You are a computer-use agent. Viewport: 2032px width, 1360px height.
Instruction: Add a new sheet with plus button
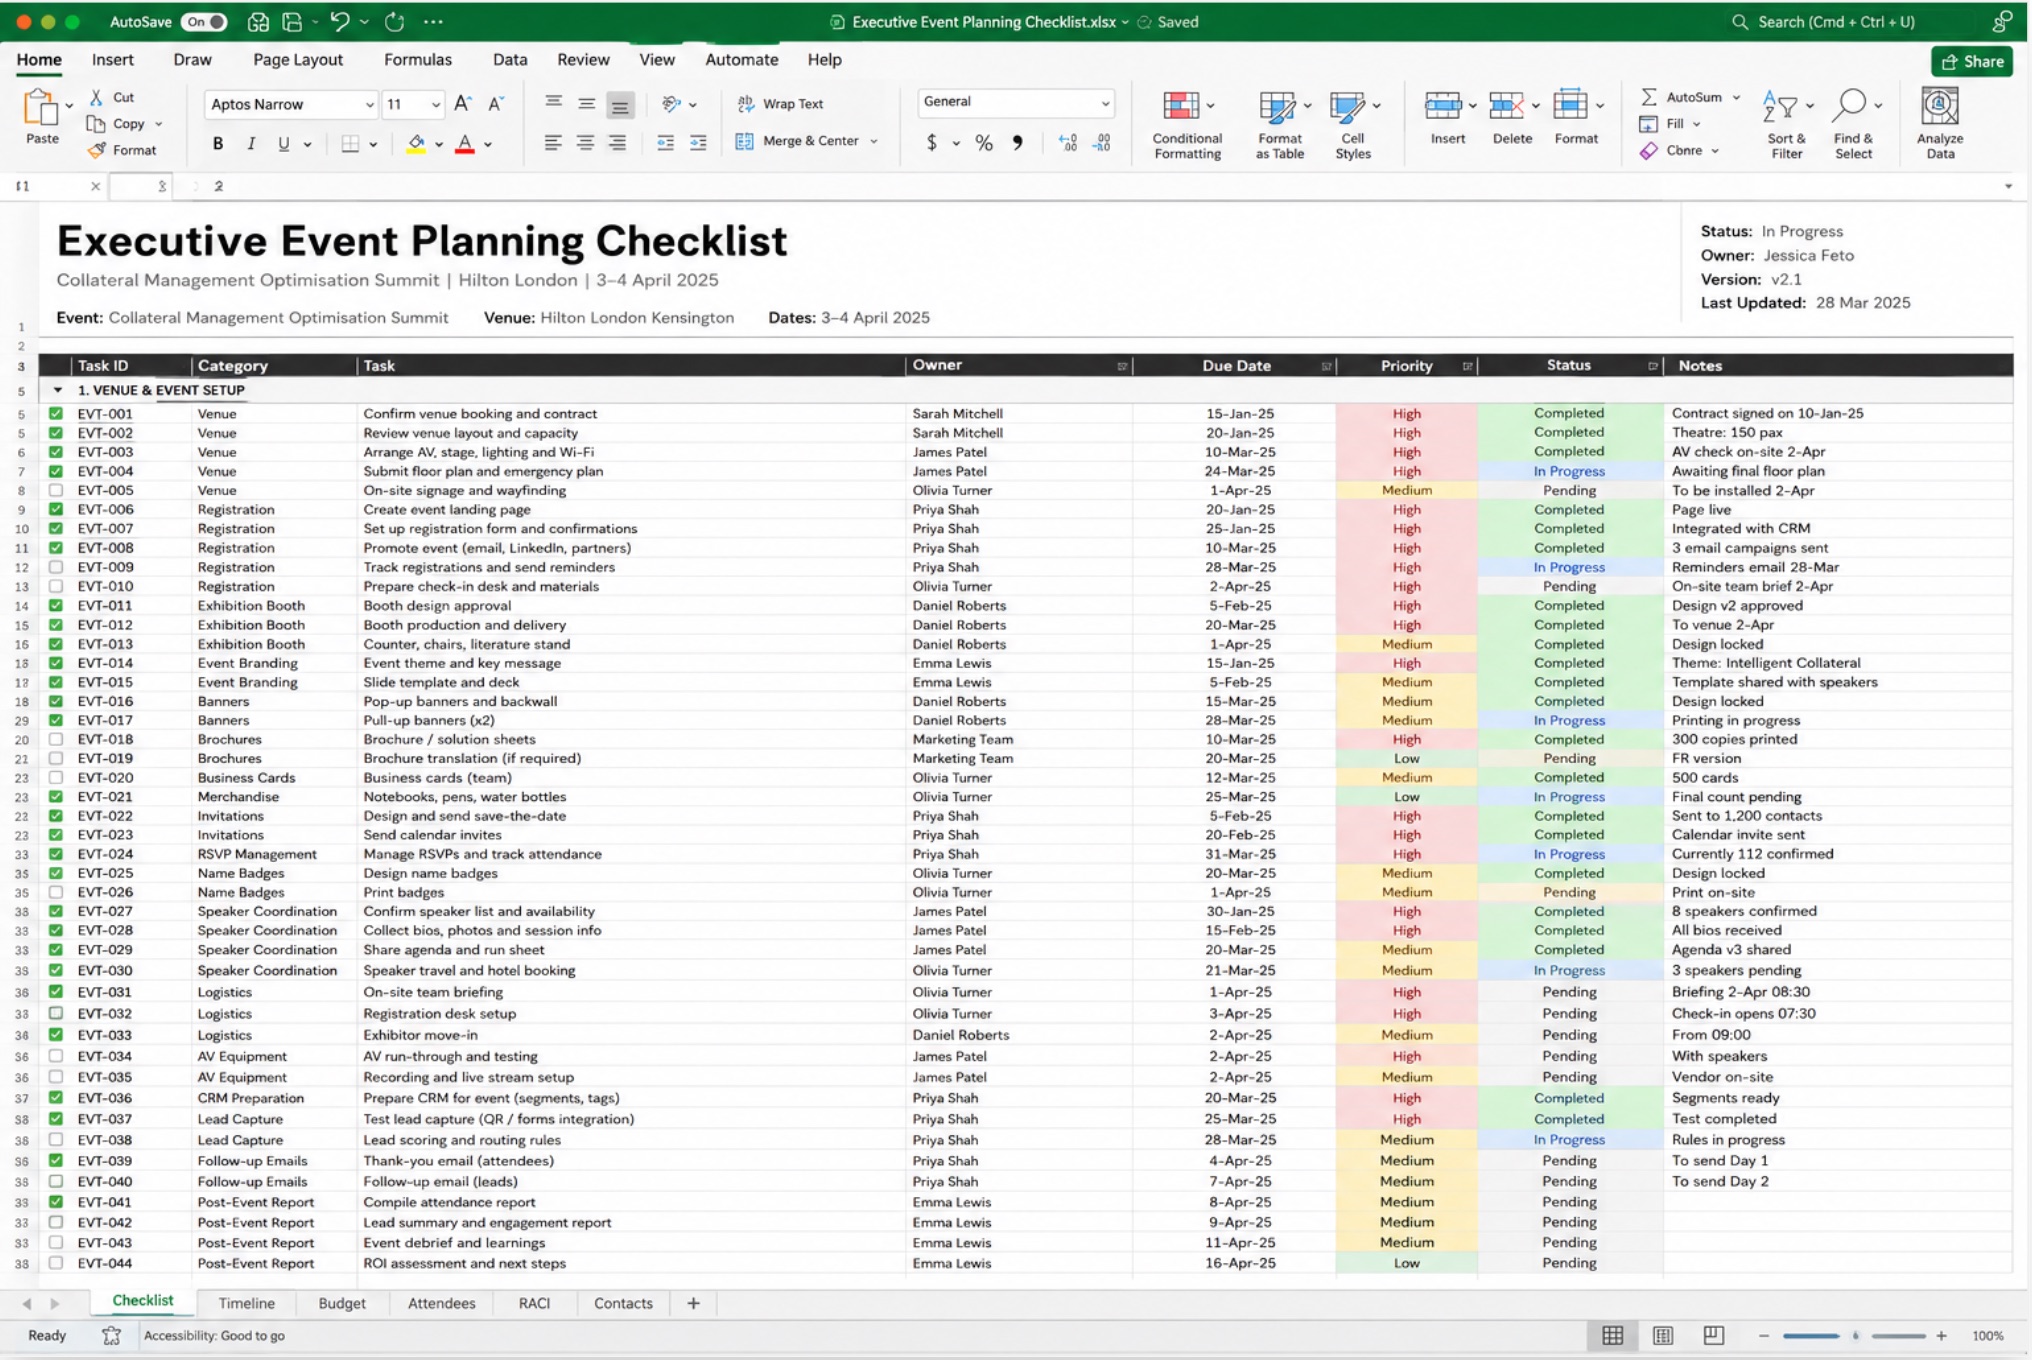[693, 1303]
